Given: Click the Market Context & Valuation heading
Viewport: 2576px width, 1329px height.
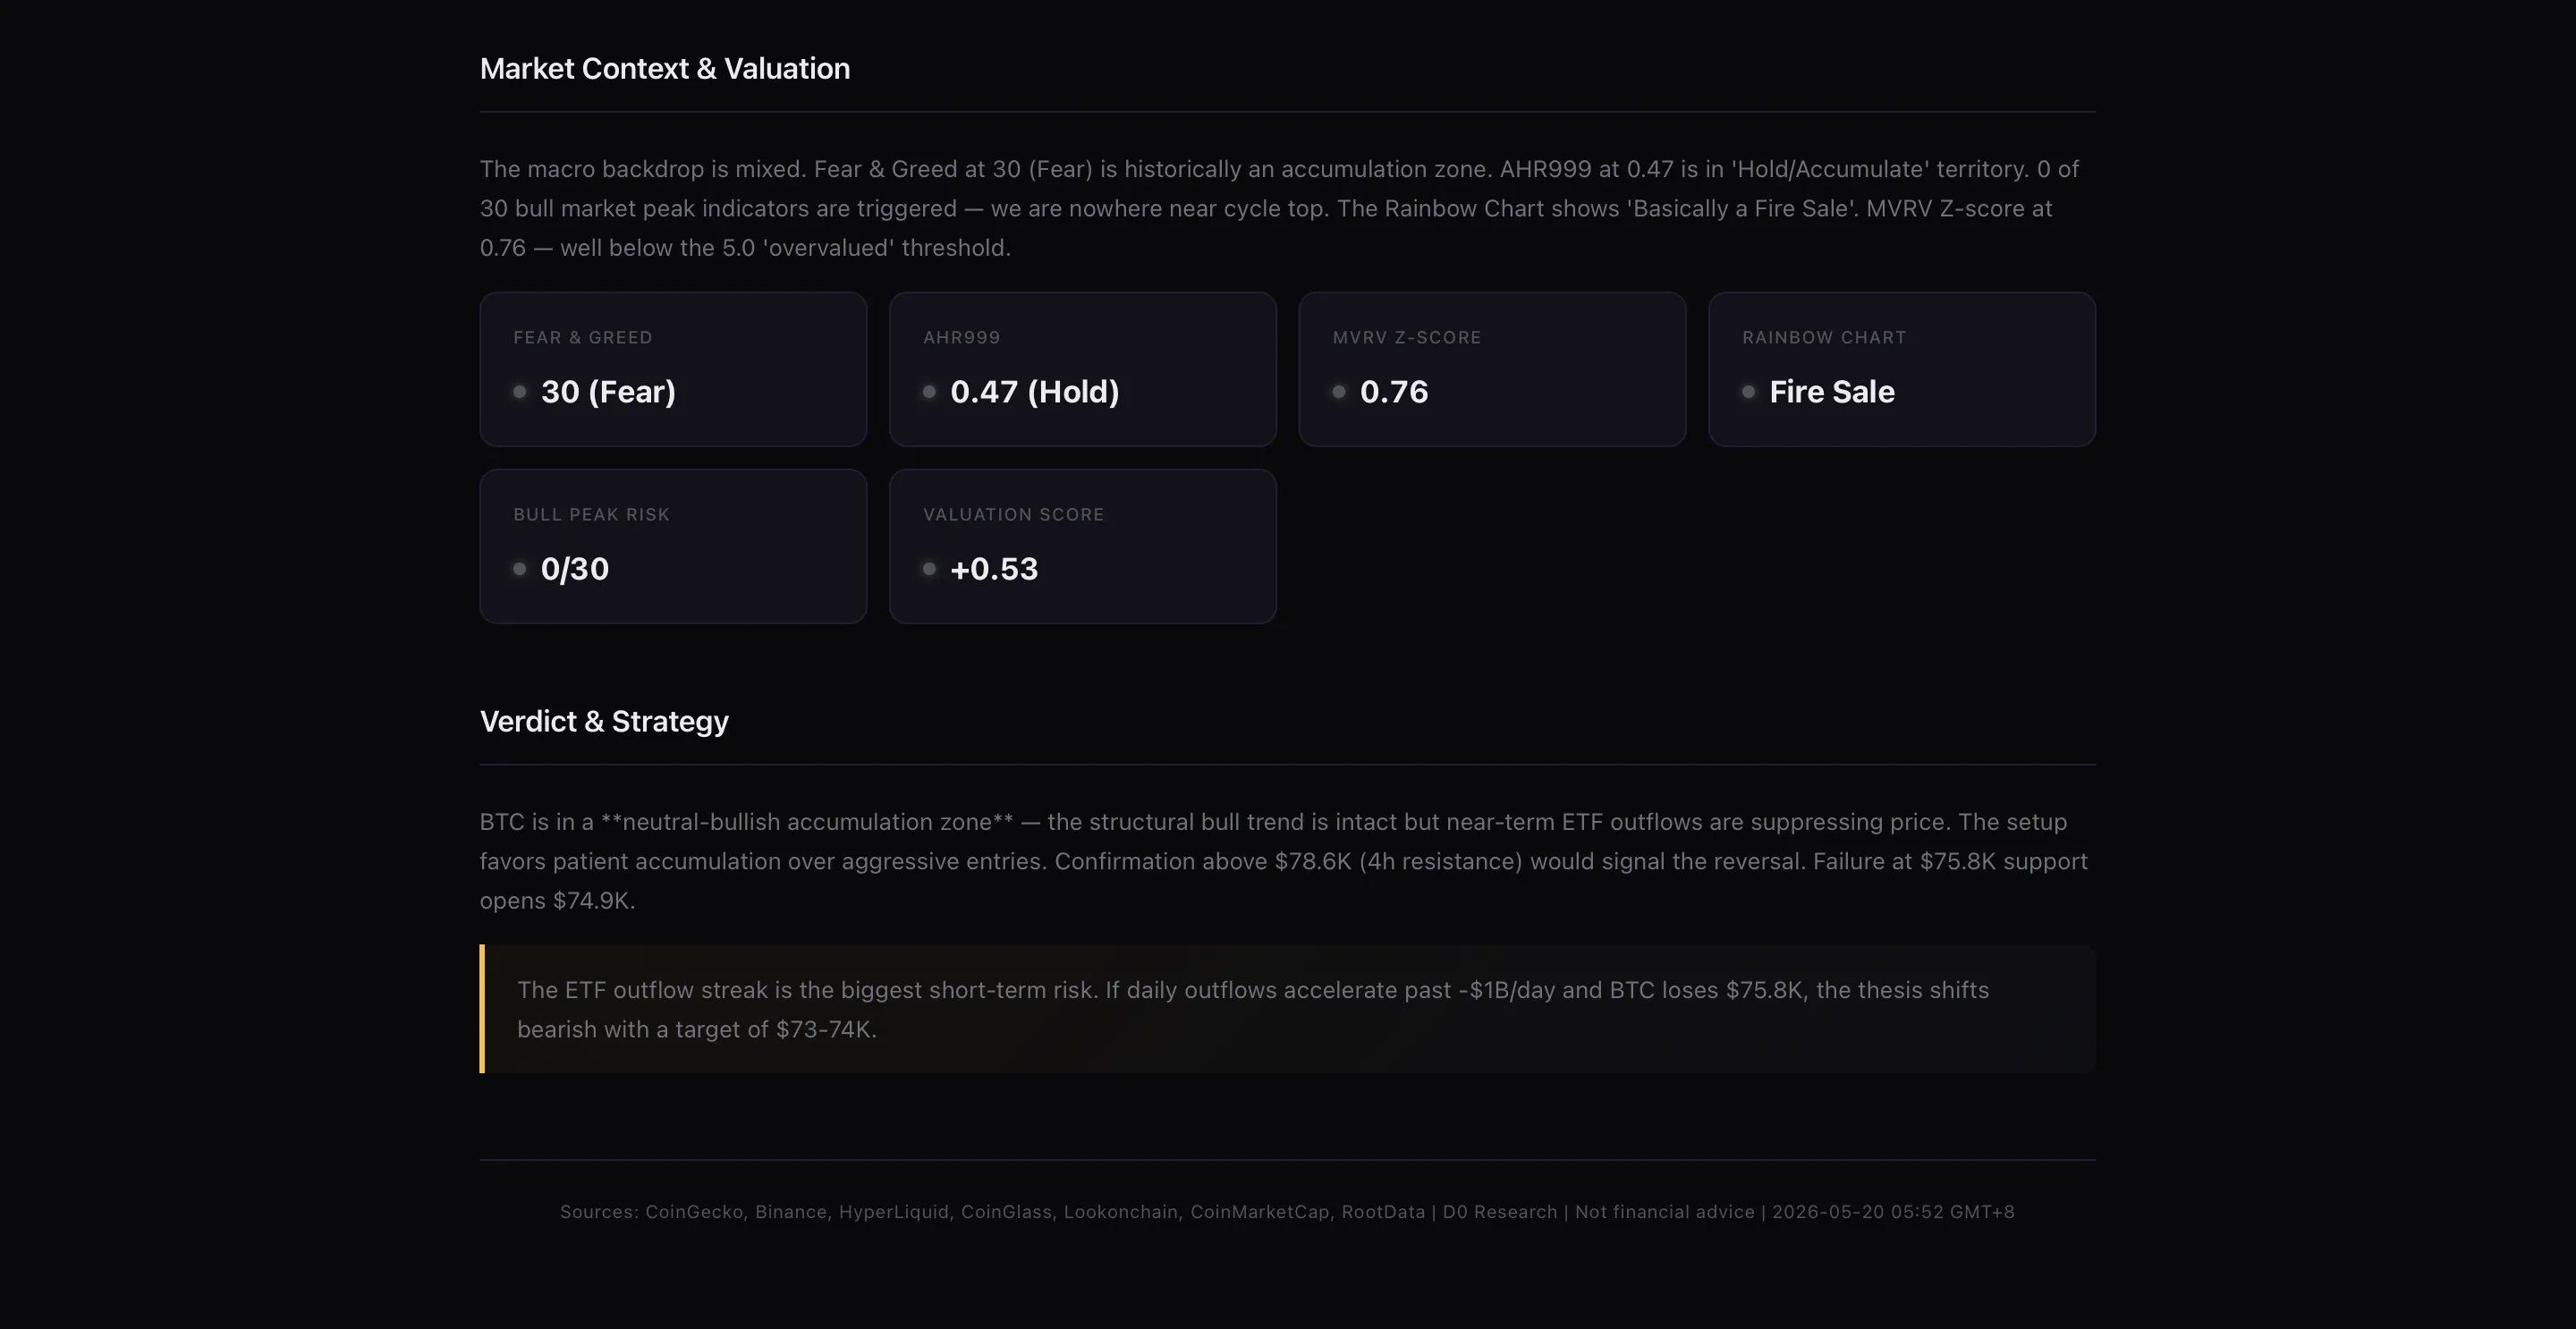Looking at the screenshot, I should [x=665, y=68].
